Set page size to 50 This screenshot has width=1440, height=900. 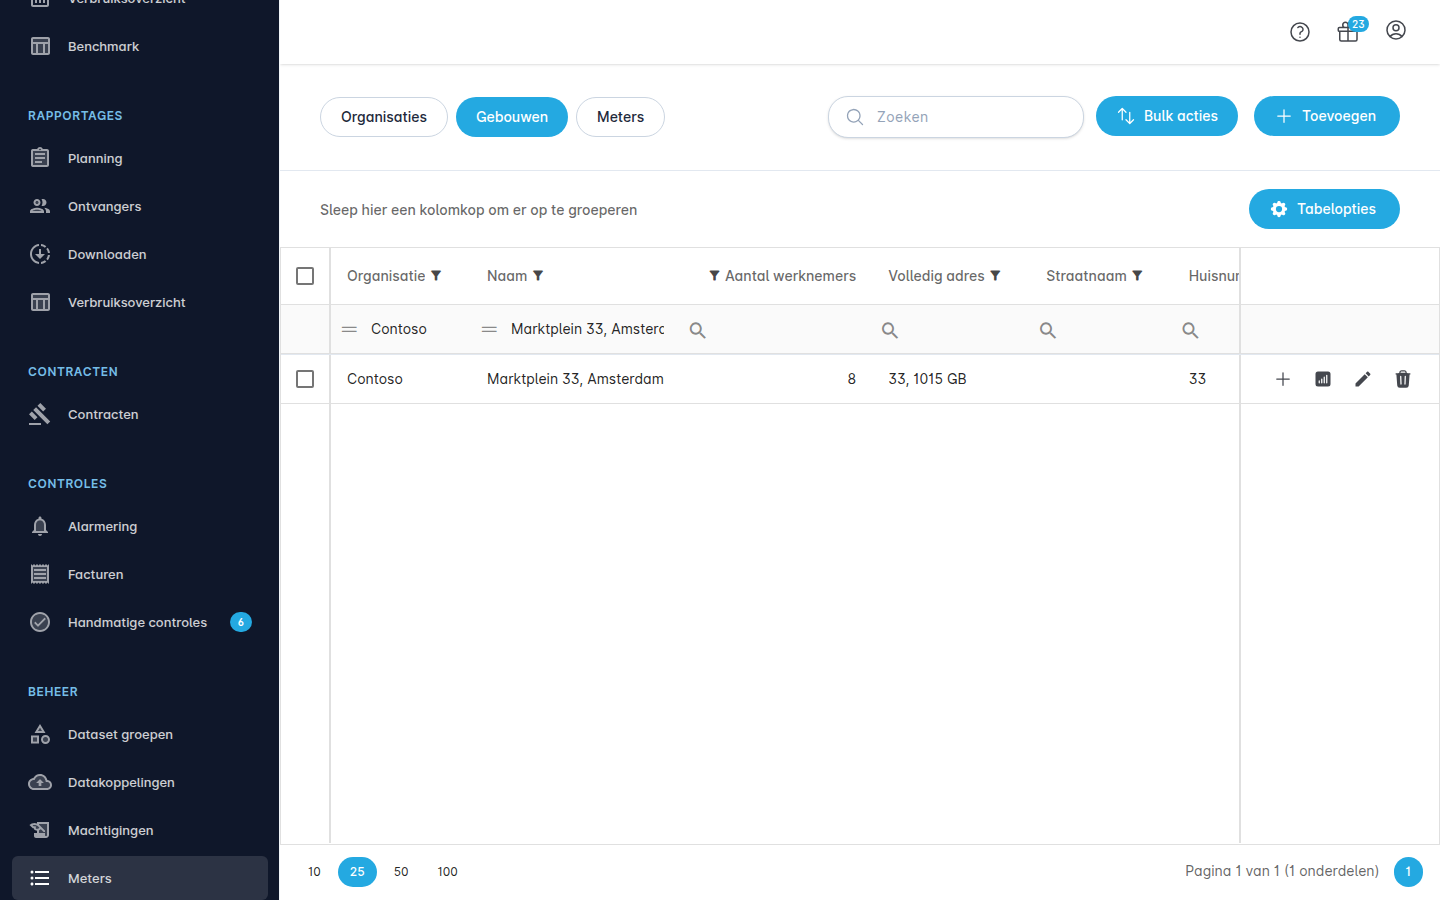click(401, 872)
